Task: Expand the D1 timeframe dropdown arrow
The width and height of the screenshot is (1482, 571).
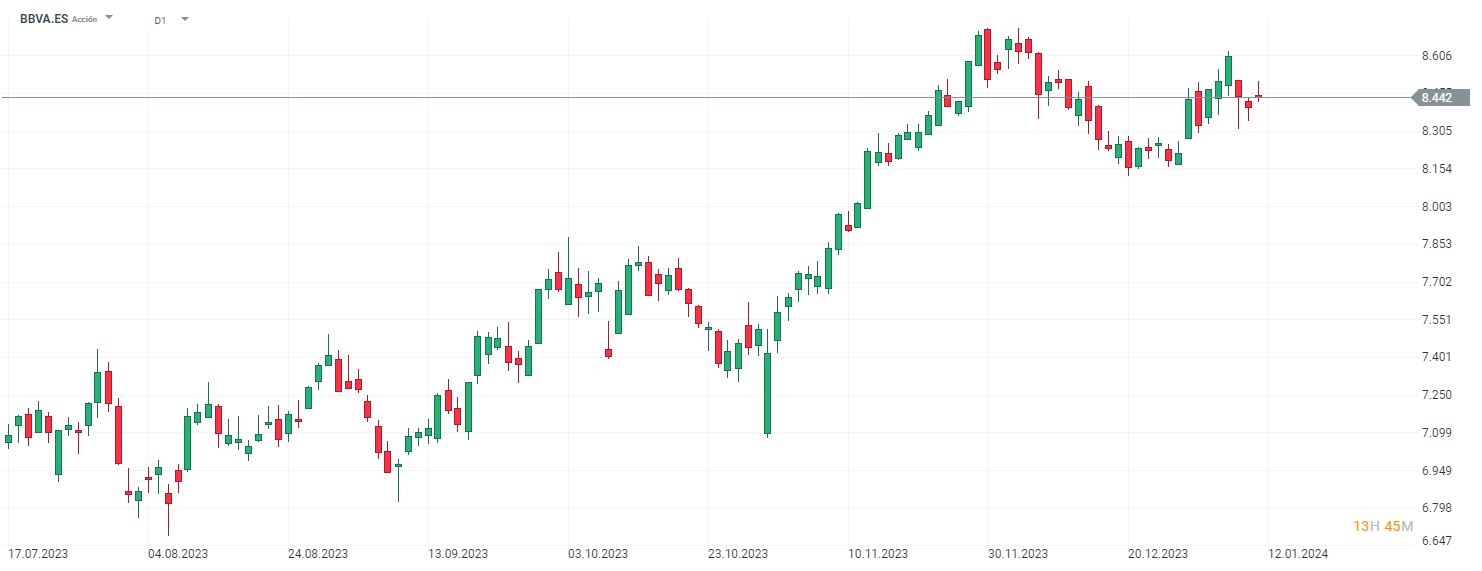Action: [185, 19]
